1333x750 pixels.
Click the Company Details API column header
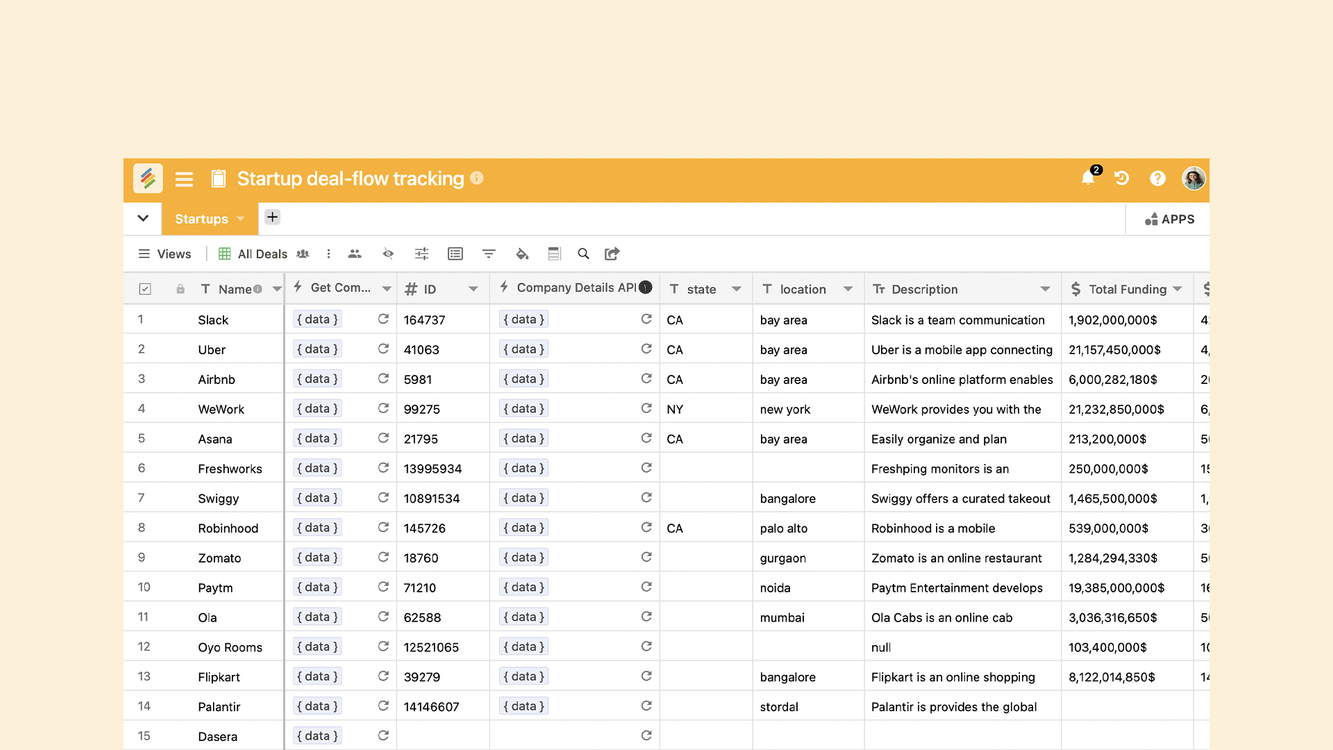point(575,288)
